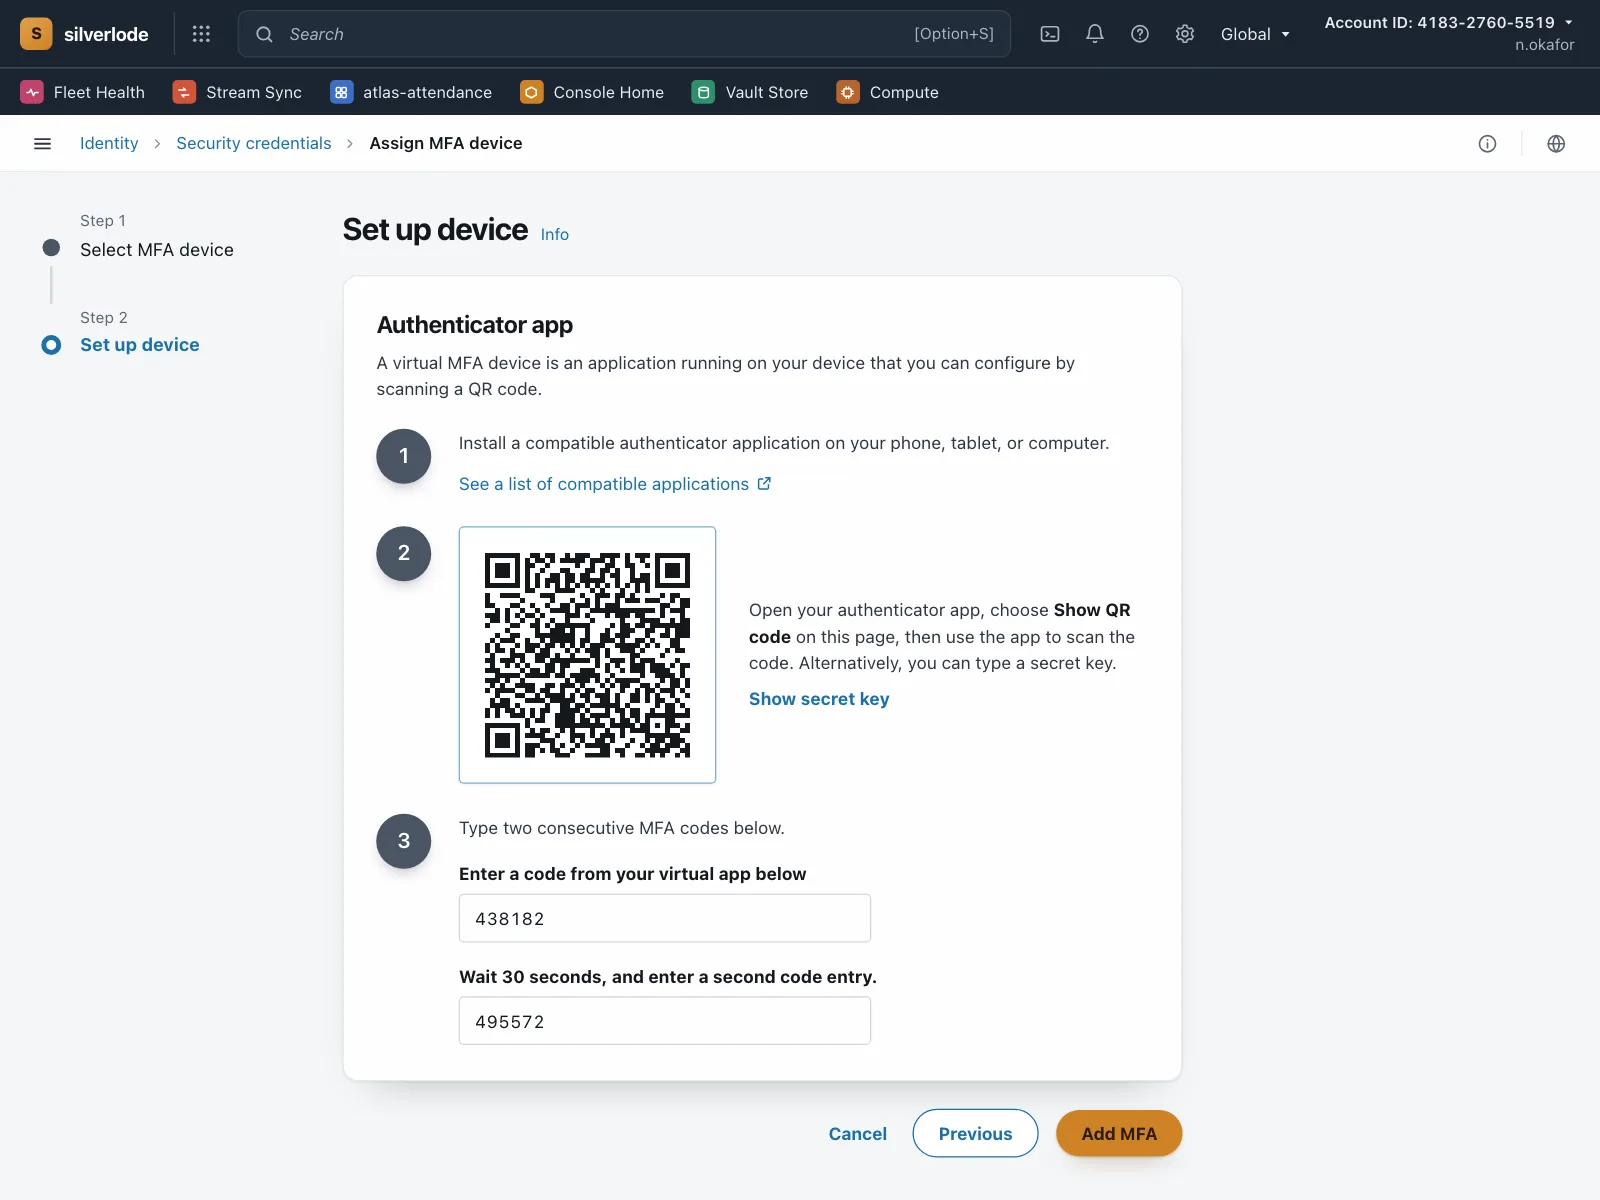Click the Compute shortcut icon

pyautogui.click(x=848, y=92)
